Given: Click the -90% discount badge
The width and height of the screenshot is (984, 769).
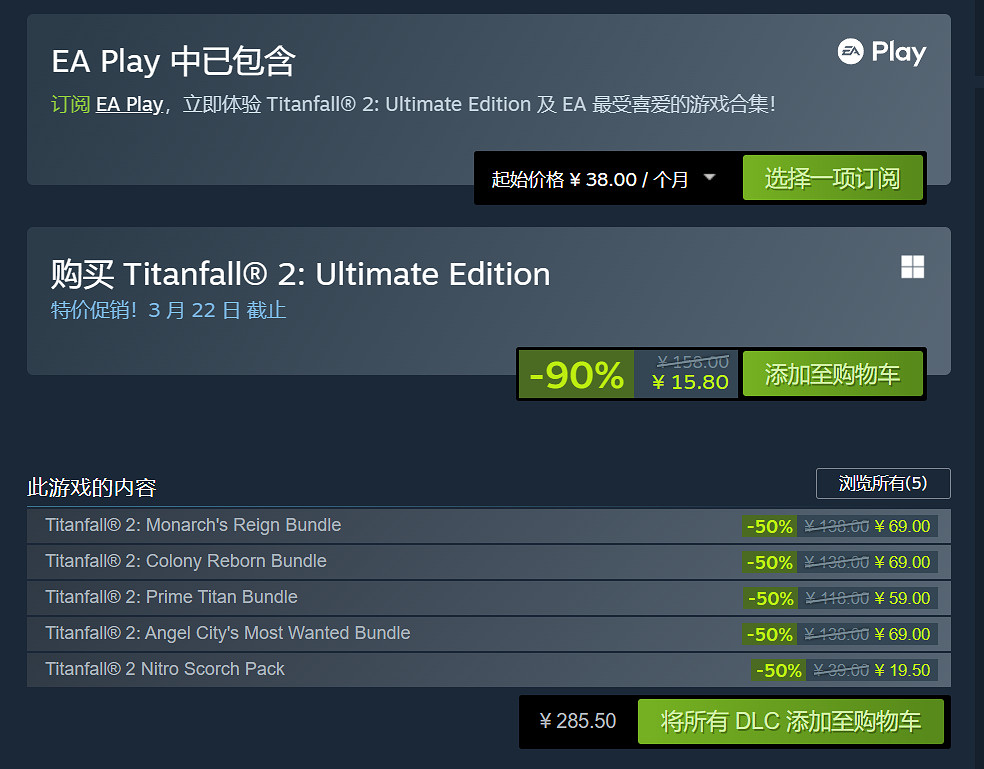Looking at the screenshot, I should coord(577,375).
